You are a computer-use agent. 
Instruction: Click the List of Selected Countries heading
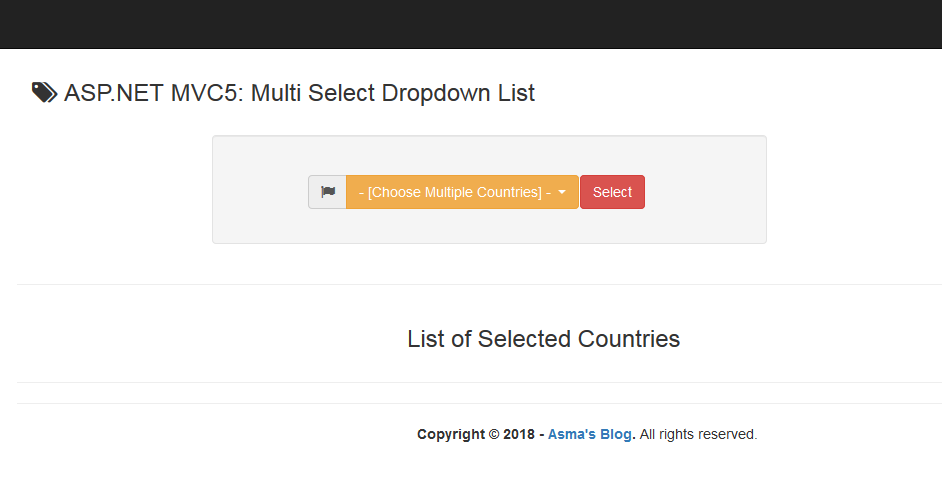tap(543, 339)
